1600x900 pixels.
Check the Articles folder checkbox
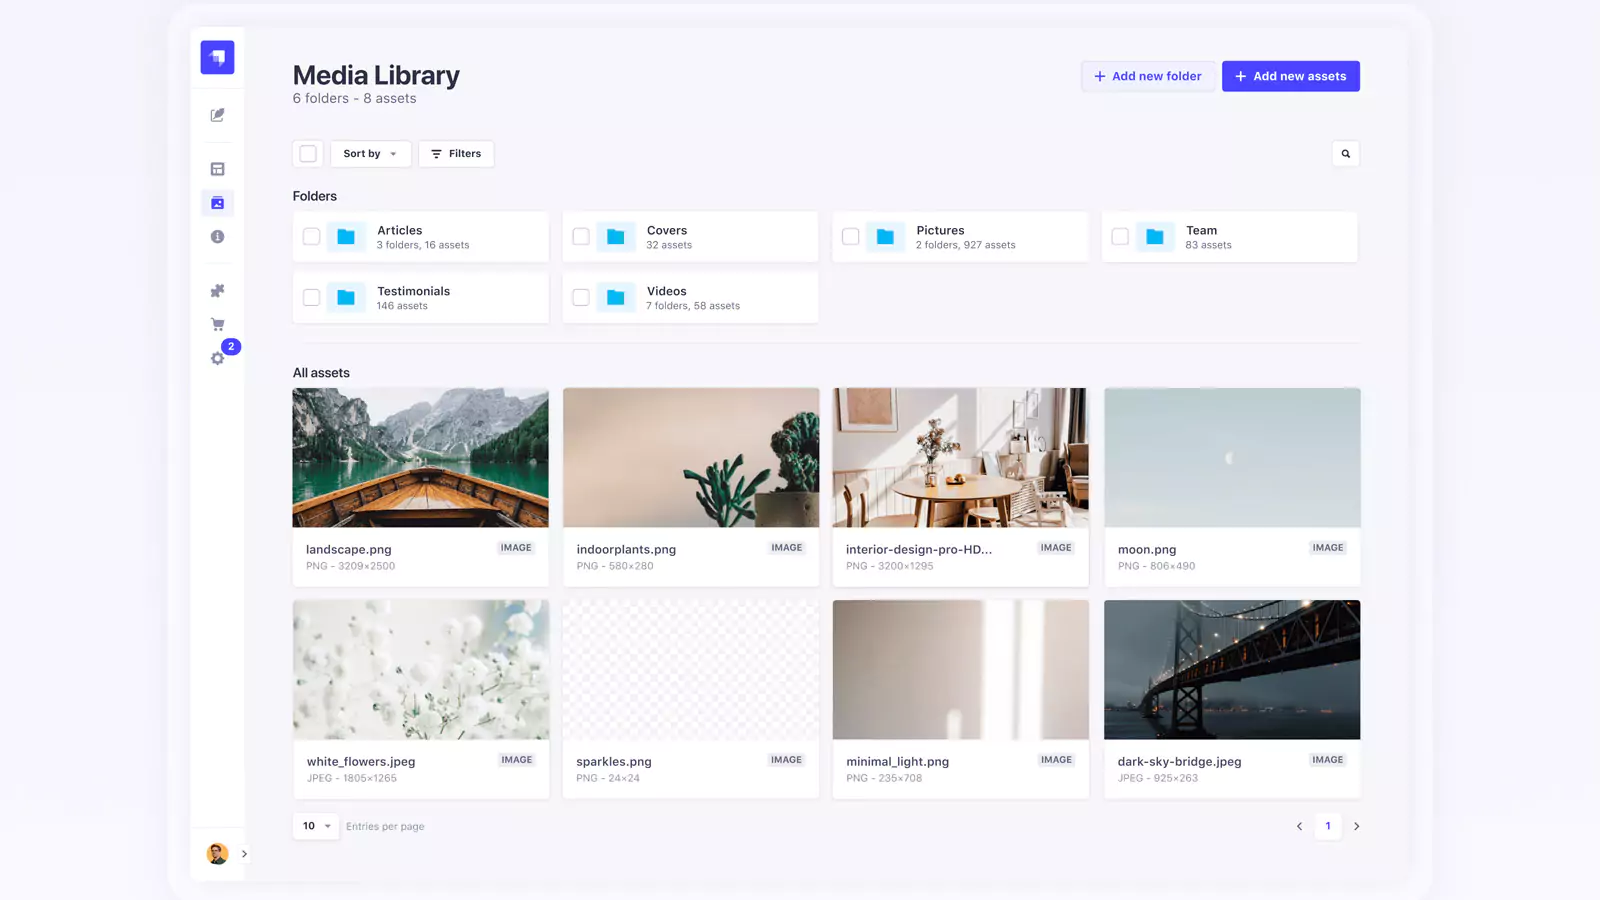pos(312,237)
